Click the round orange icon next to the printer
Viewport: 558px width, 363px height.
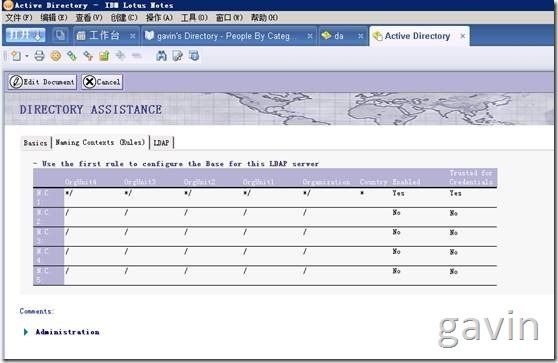56,56
